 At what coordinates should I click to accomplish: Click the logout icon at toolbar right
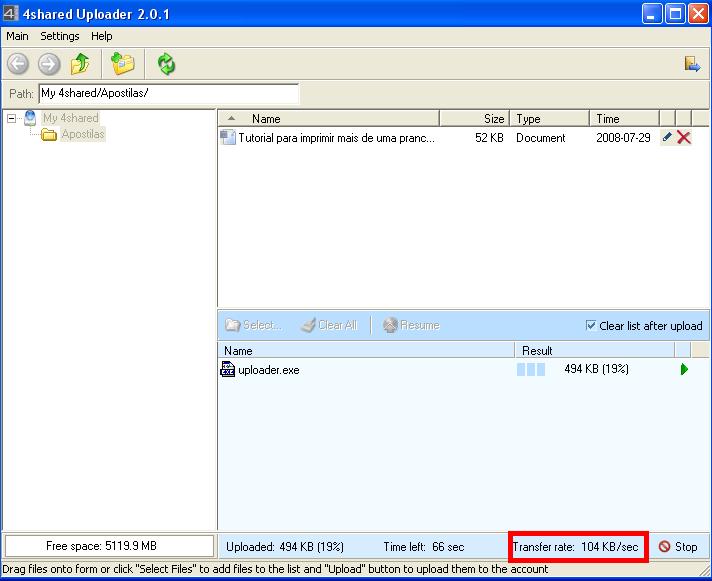pos(692,64)
